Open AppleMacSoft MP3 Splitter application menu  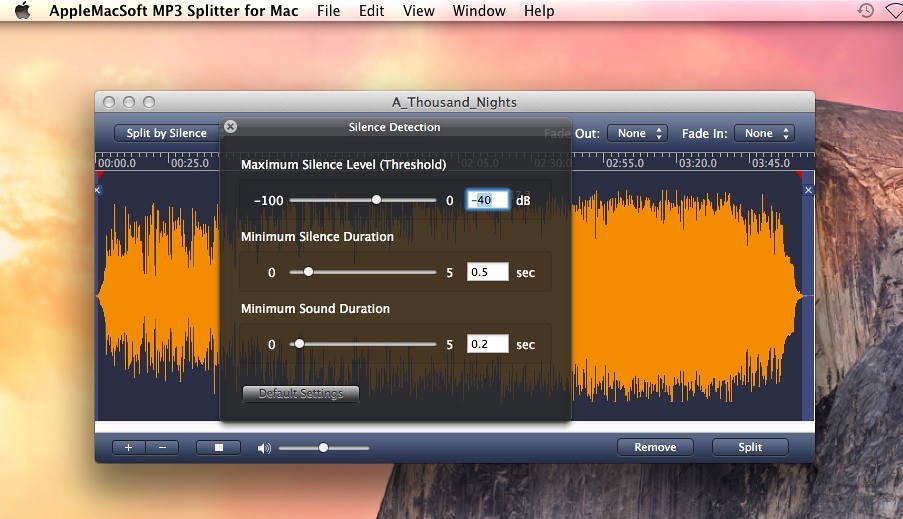point(173,10)
